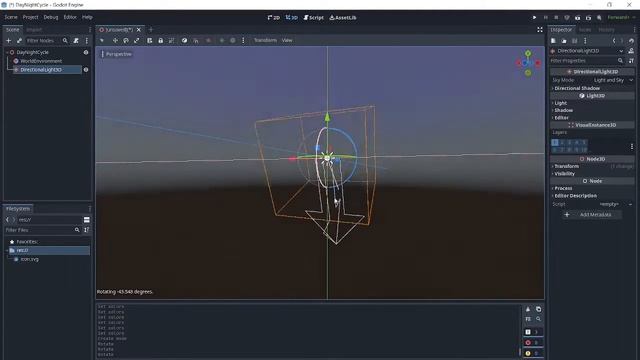
Task: Open the Scene menu
Action: 11,17
